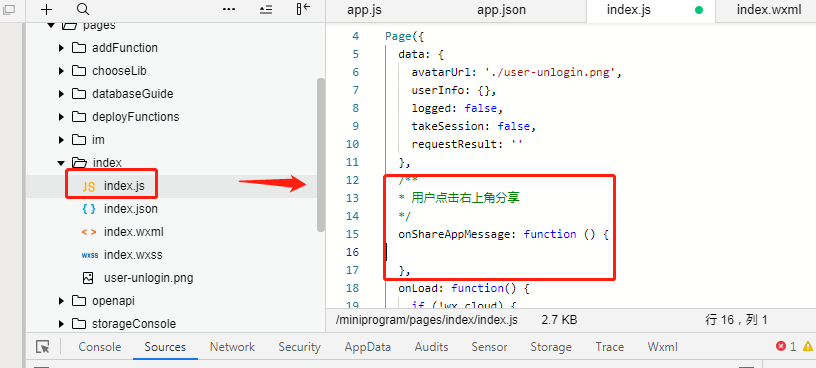This screenshot has height=368, width=816.
Task: Click the storageConsole folder icon
Action: [79, 324]
